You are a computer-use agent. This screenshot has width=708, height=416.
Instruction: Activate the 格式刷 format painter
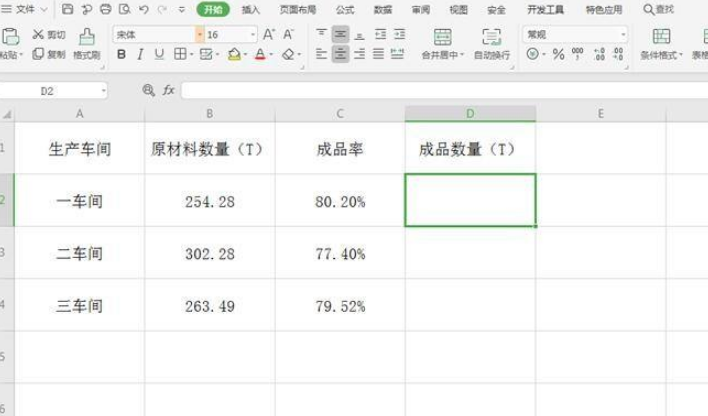coord(87,43)
